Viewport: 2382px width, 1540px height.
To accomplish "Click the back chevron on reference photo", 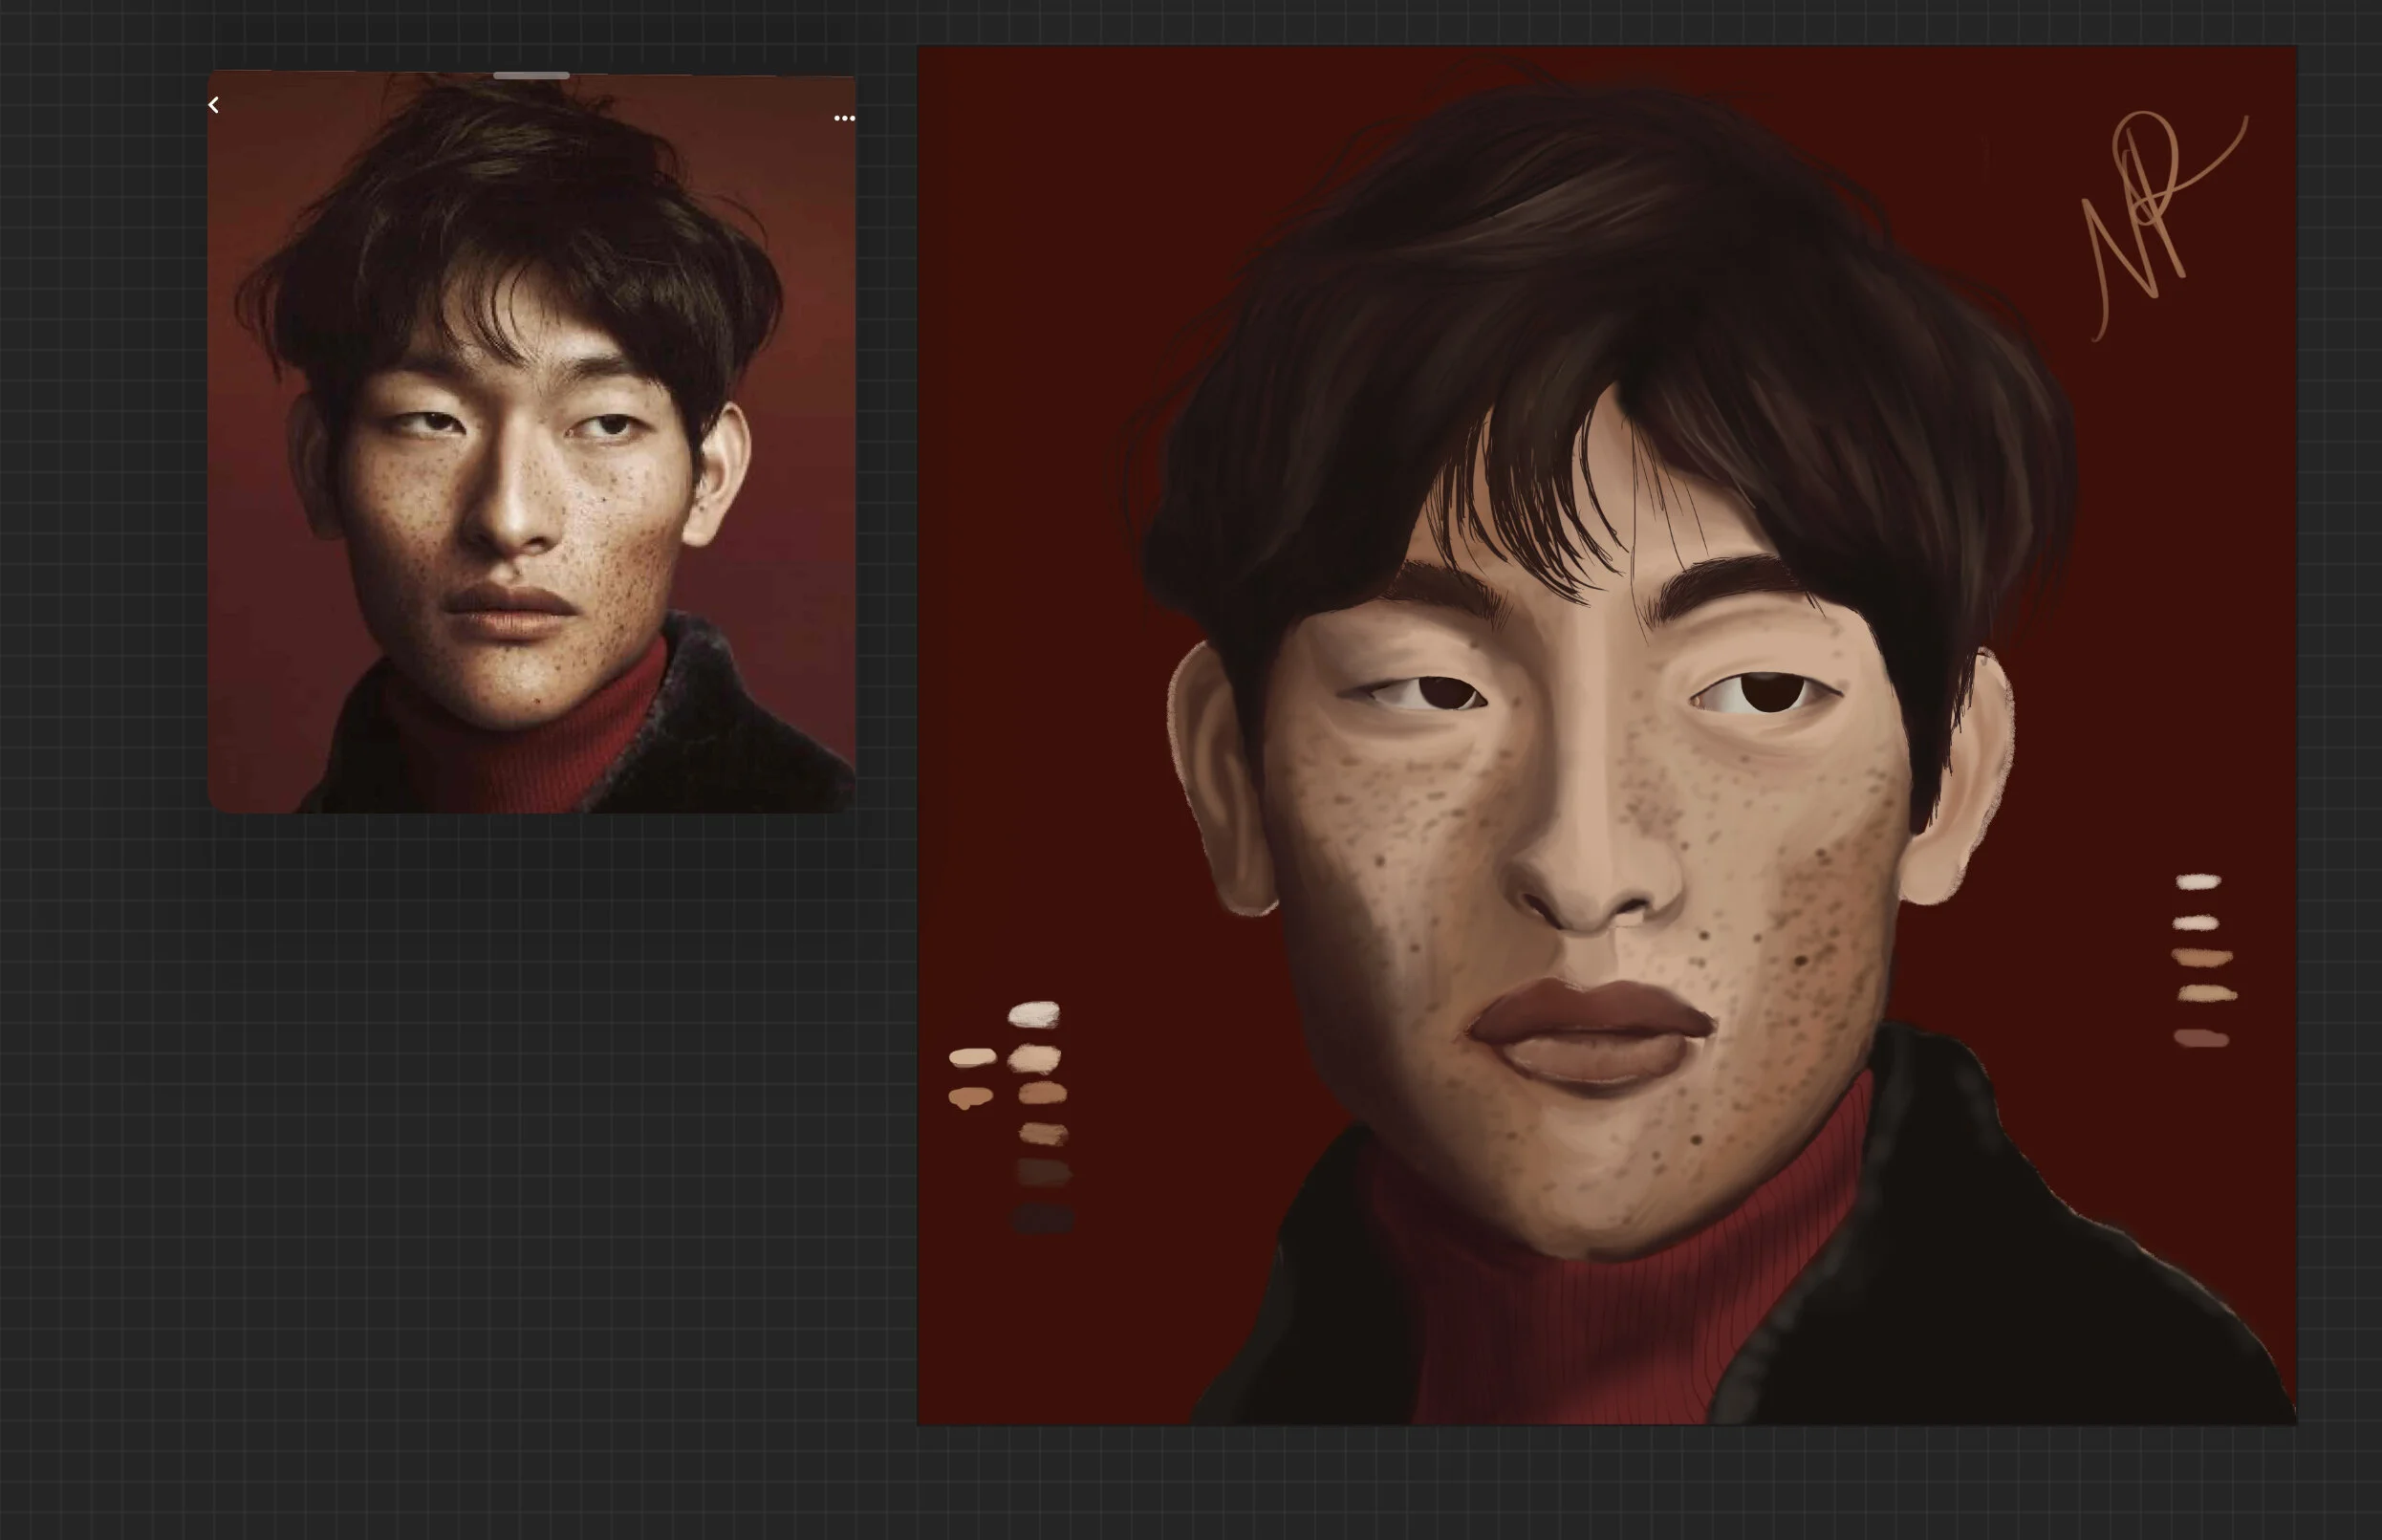I will (x=213, y=105).
